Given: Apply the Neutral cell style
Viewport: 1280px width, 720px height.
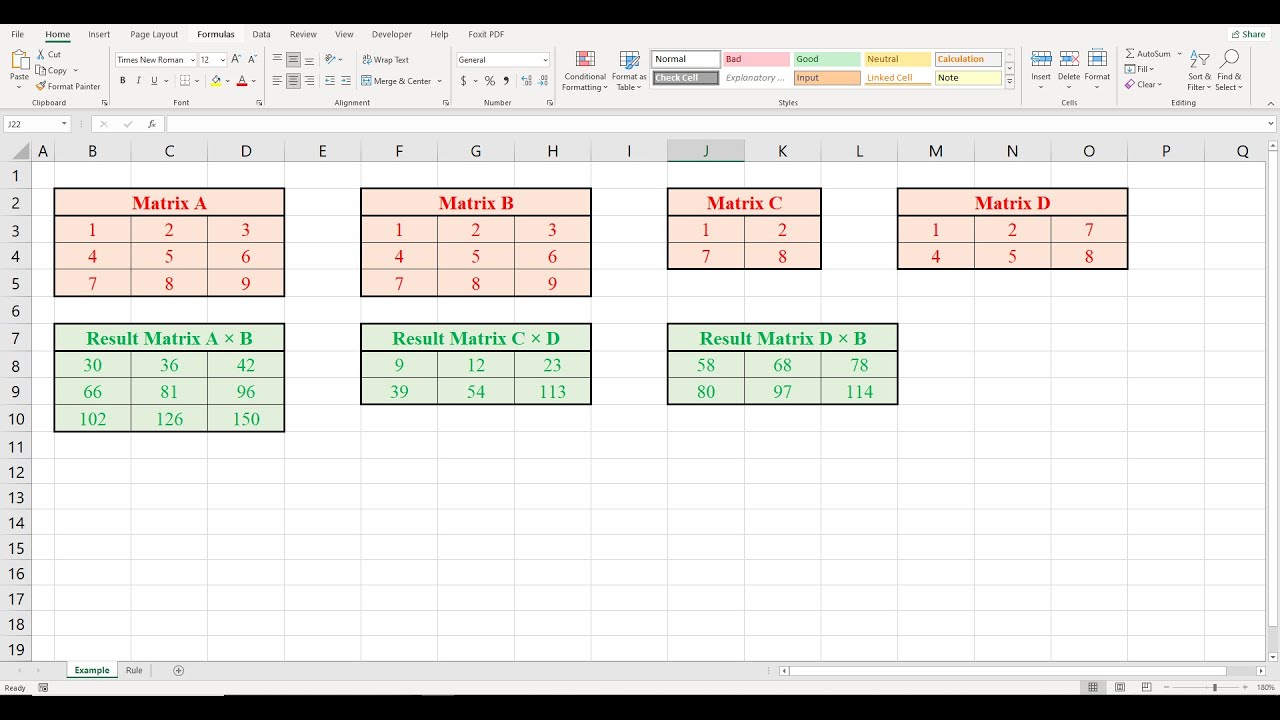Looking at the screenshot, I should pos(898,59).
